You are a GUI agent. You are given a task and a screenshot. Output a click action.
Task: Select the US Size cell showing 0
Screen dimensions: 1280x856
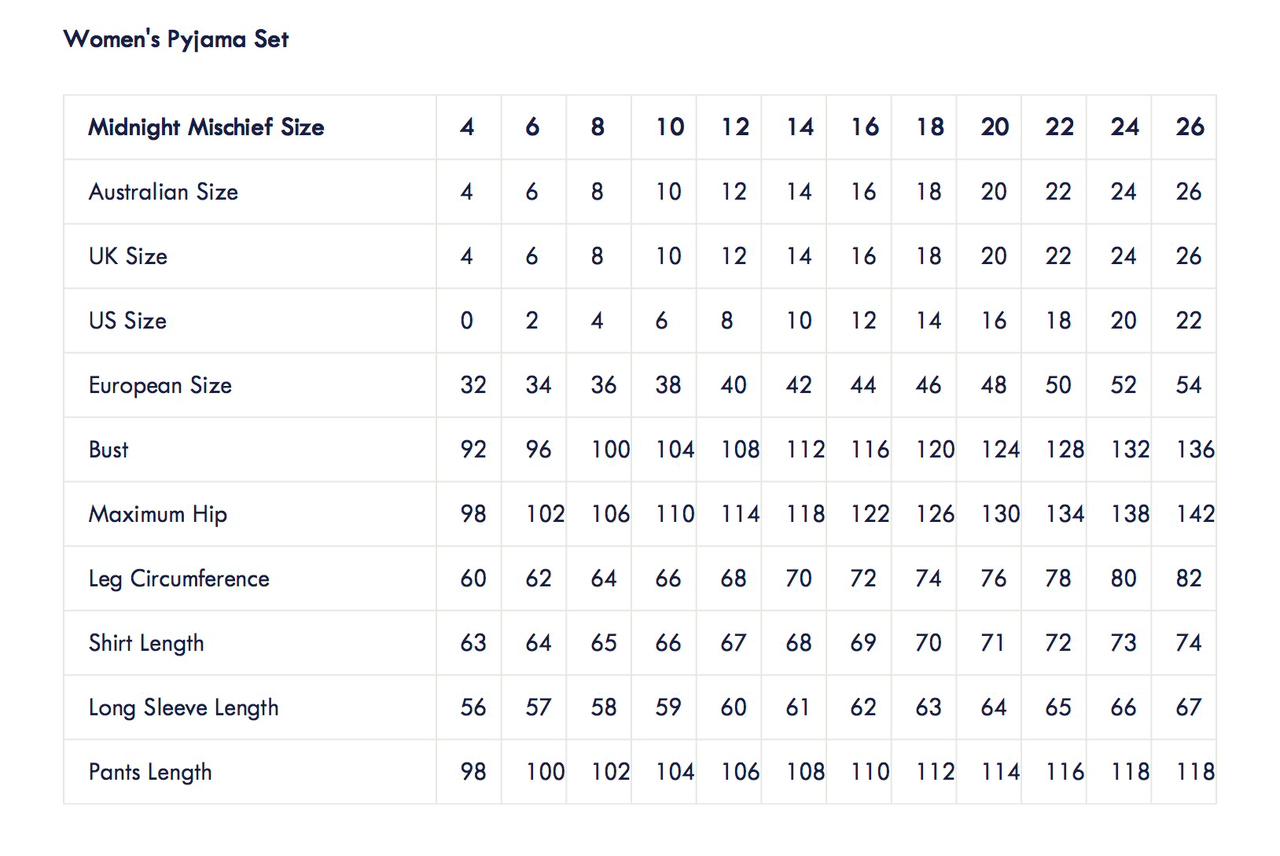[x=467, y=321]
